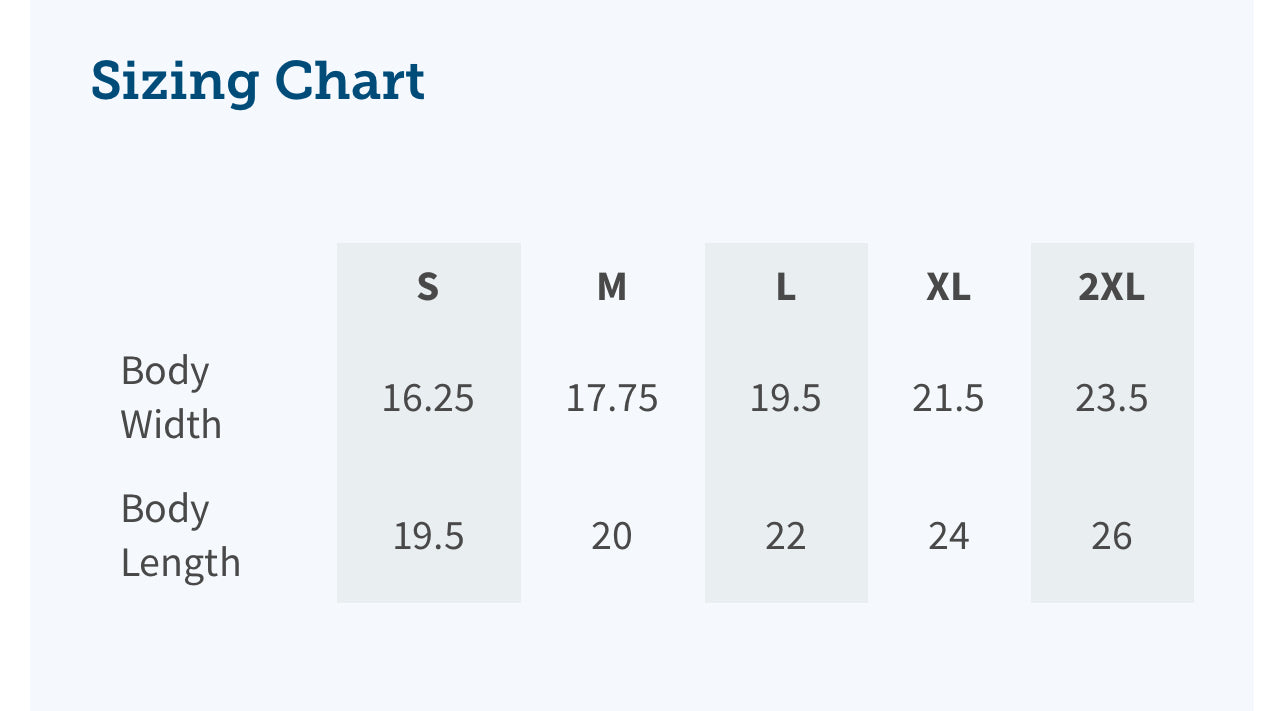Select the L size column header
Screen dimensions: 1284x711
coord(786,288)
